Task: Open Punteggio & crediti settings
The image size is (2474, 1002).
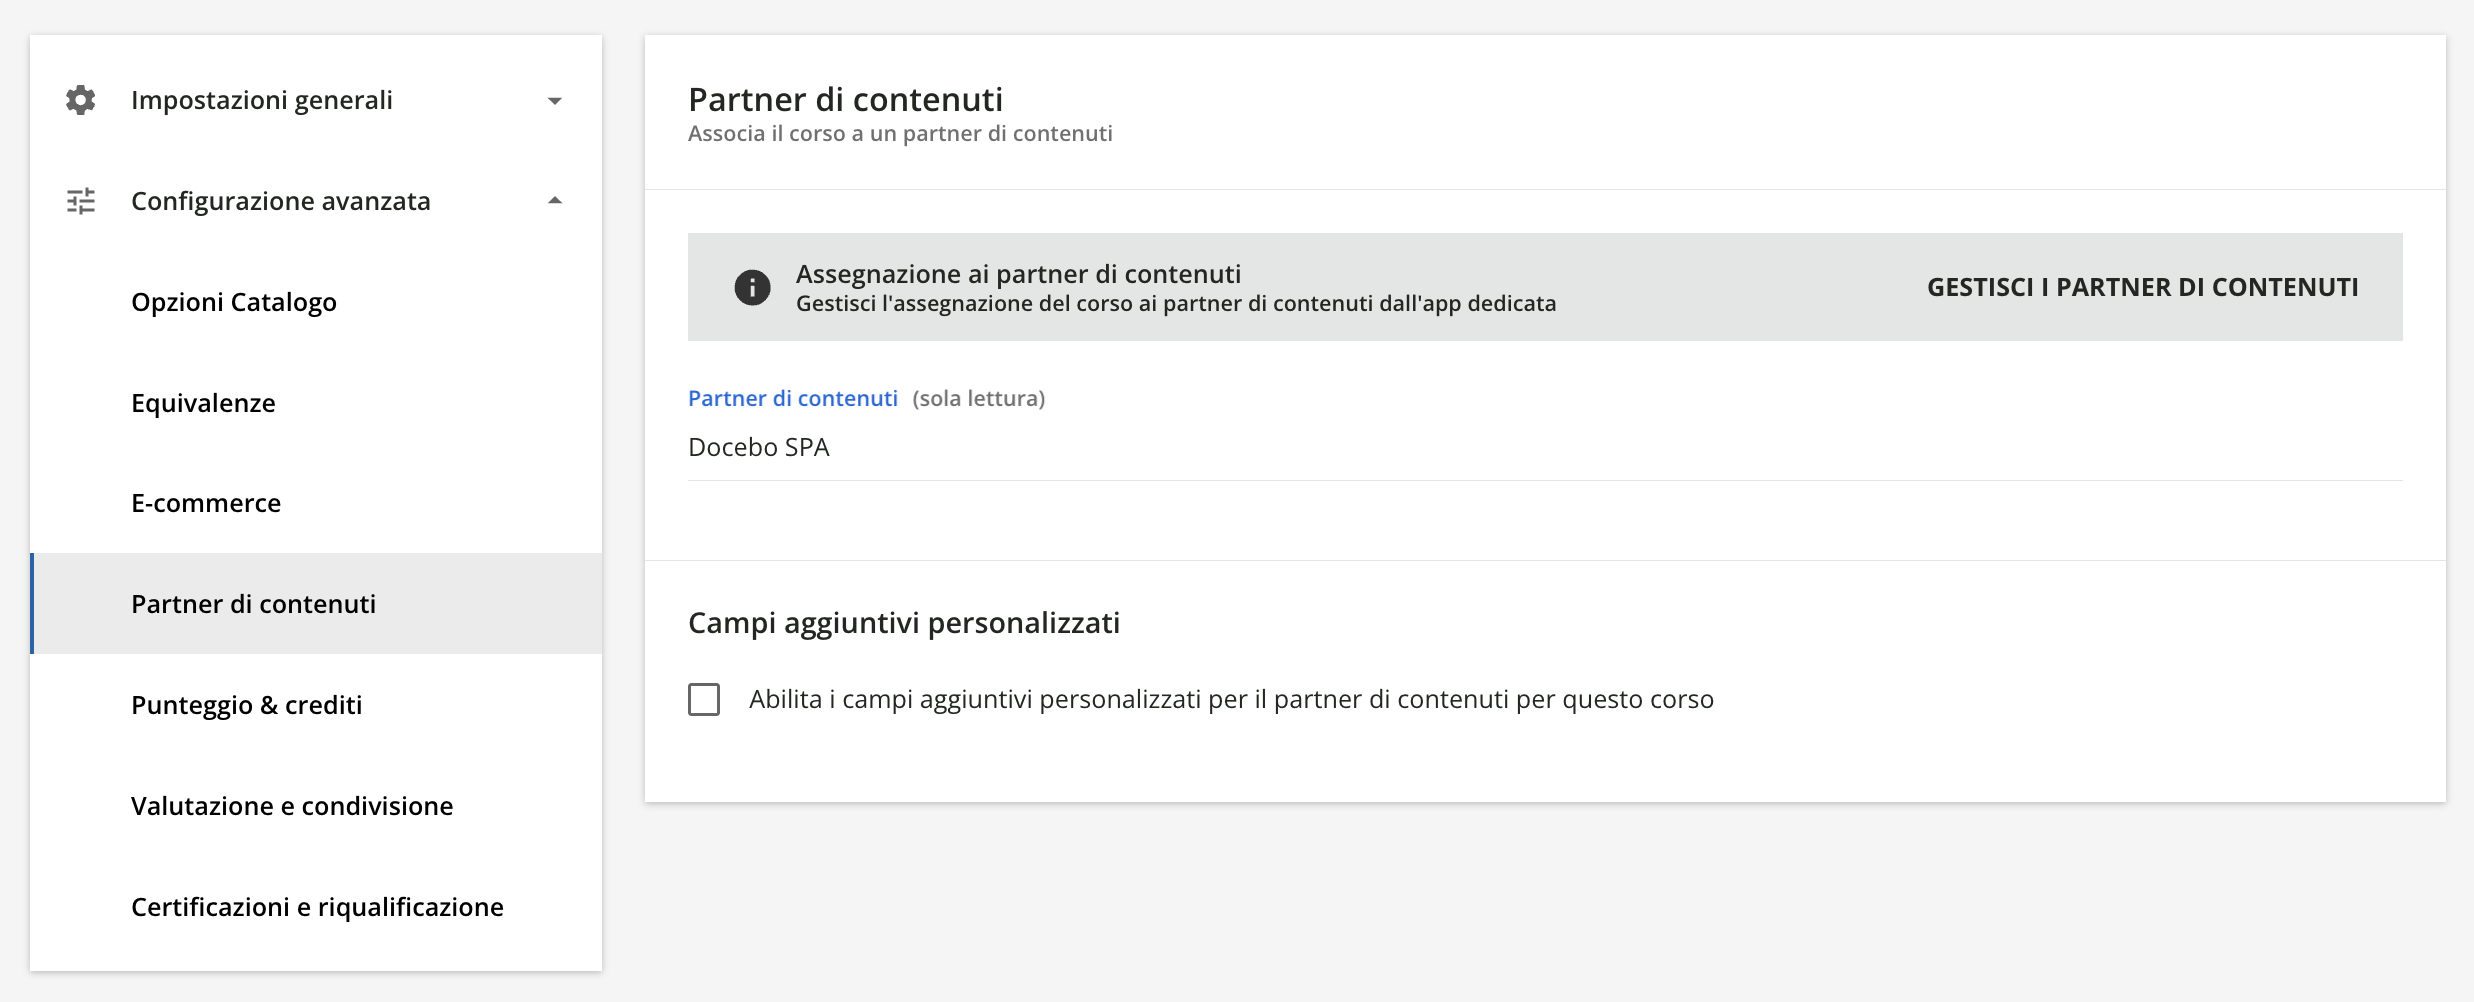Action: (246, 704)
